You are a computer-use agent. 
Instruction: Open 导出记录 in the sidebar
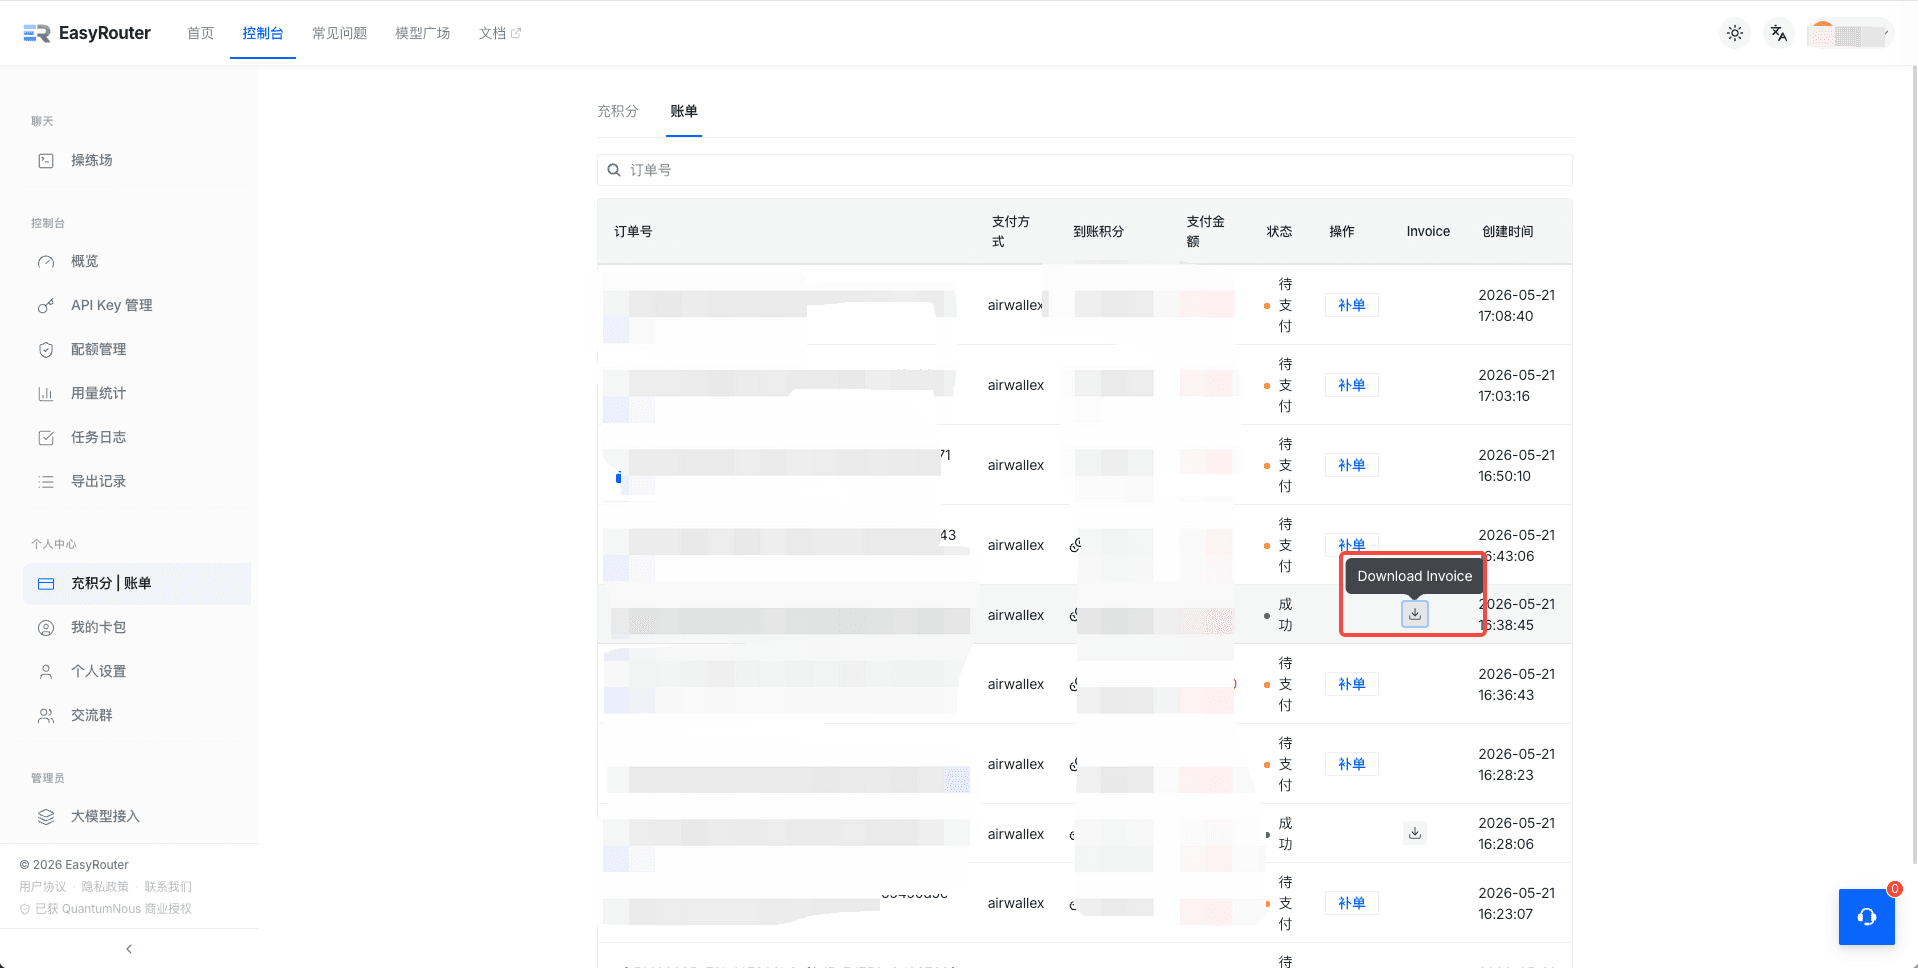137,481
